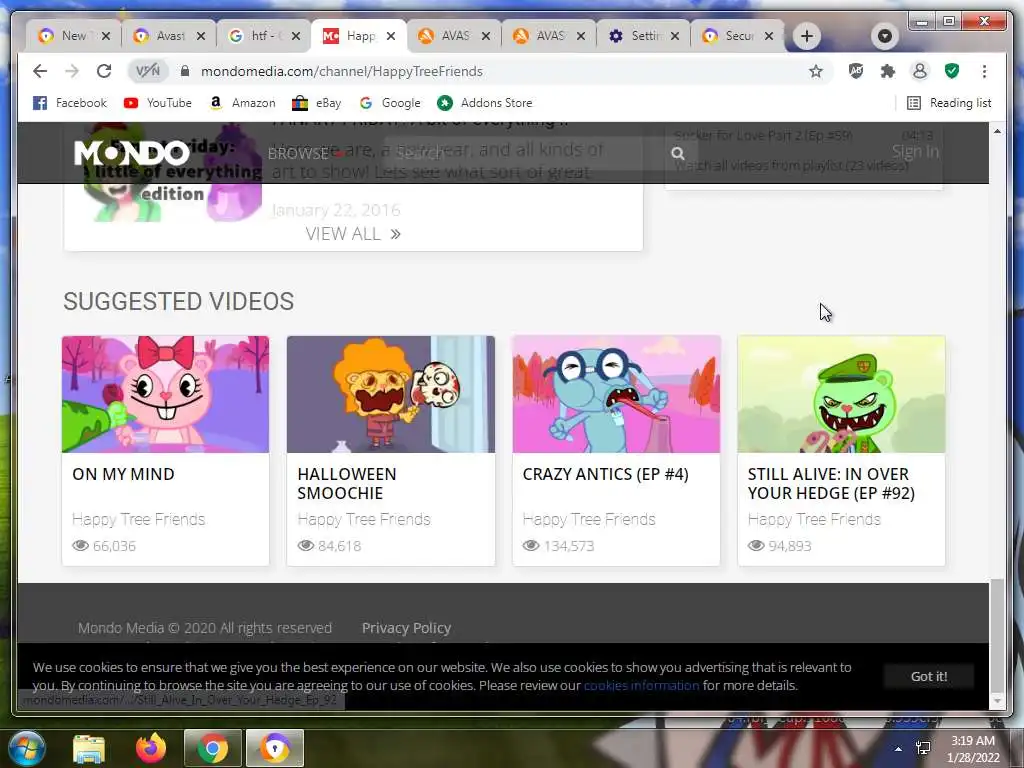Open the AdBlock shield extension icon
This screenshot has height=768, width=1024.
pyautogui.click(x=856, y=71)
